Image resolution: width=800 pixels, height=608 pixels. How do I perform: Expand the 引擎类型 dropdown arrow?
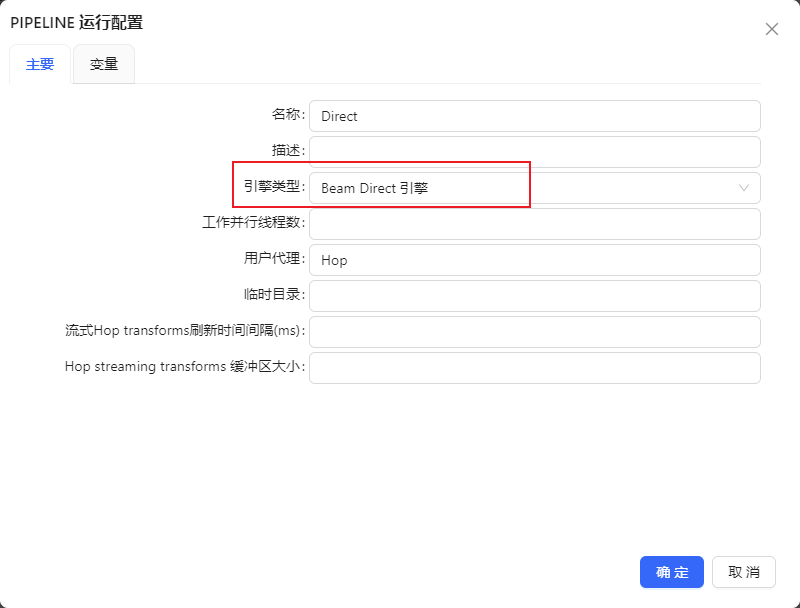click(744, 188)
